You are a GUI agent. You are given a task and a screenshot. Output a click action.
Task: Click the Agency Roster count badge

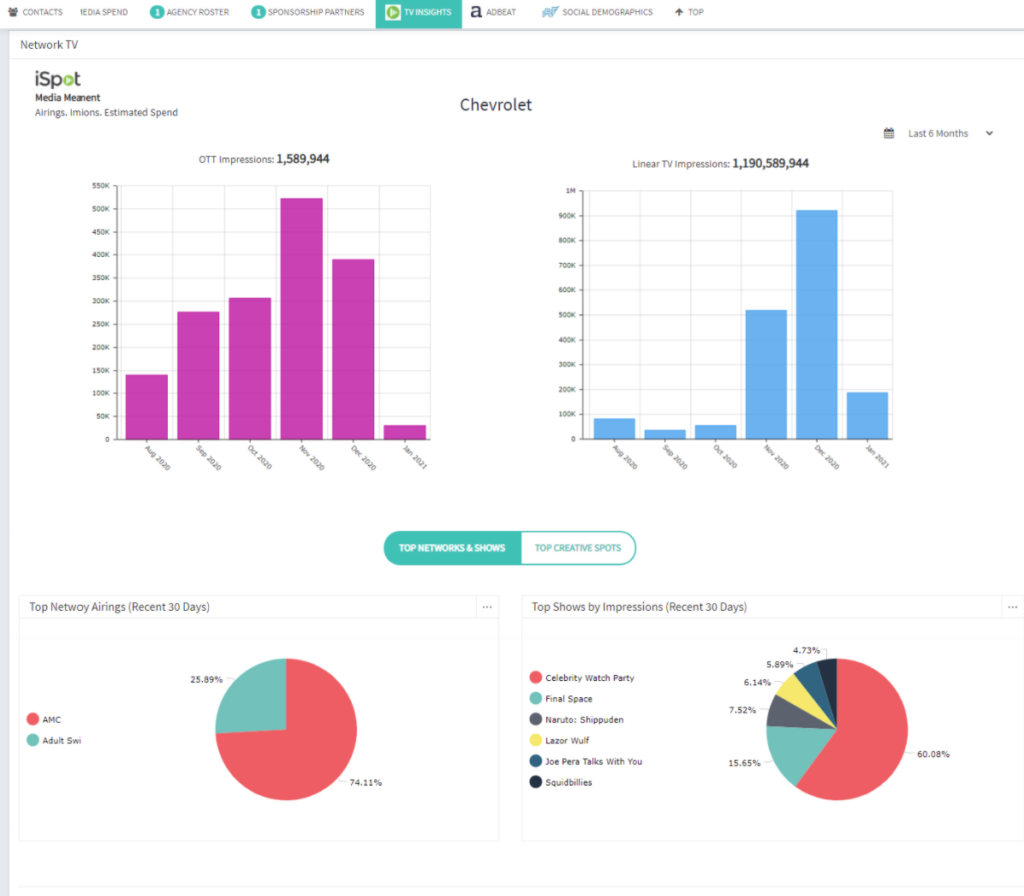pos(157,12)
